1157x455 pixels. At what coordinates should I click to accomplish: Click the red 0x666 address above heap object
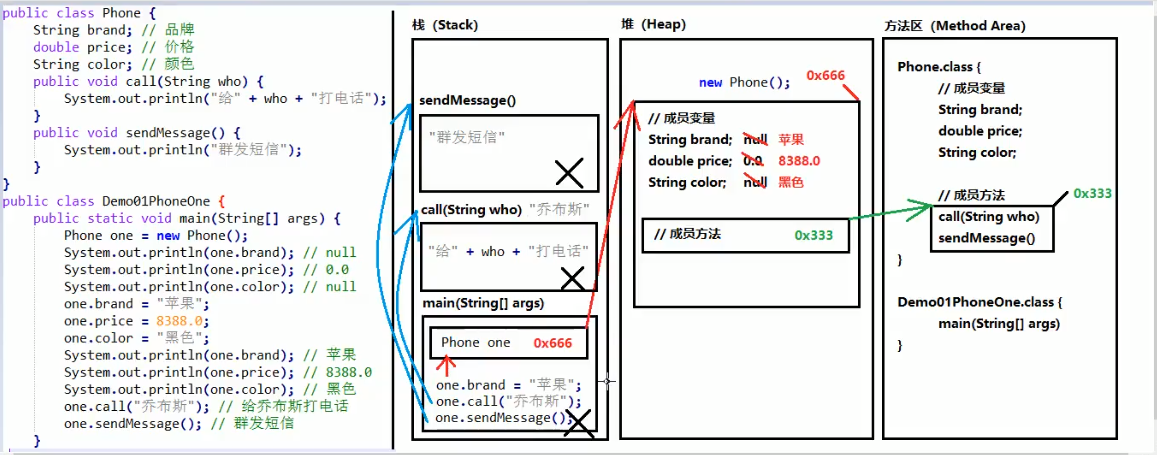click(x=825, y=75)
